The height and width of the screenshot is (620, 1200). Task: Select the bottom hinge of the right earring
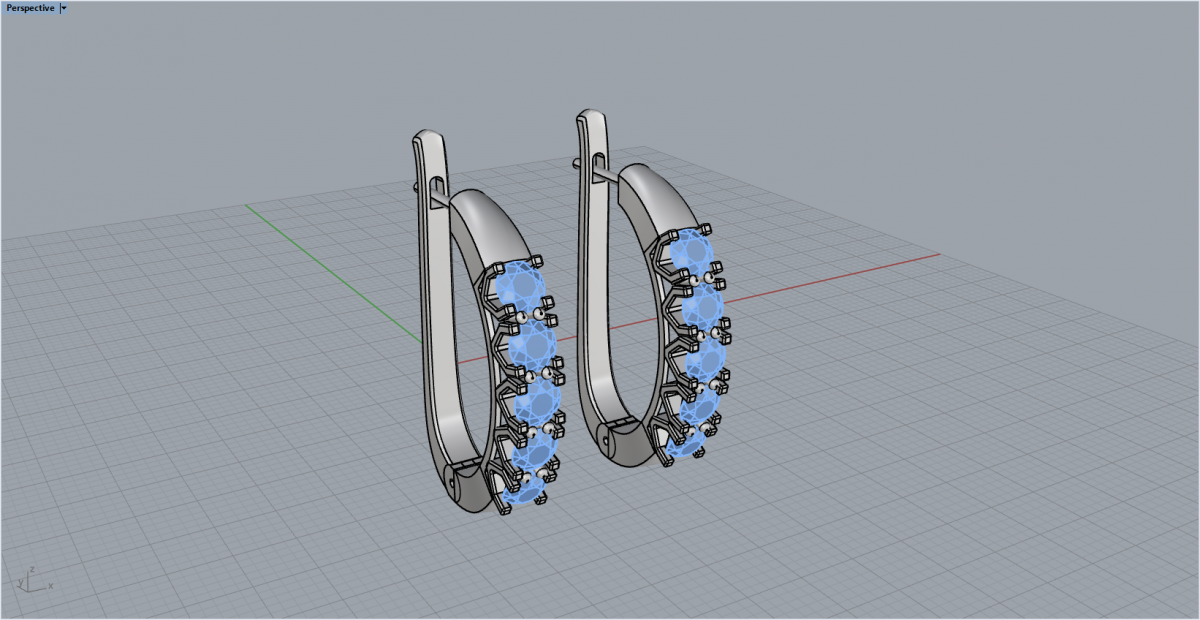(x=625, y=438)
